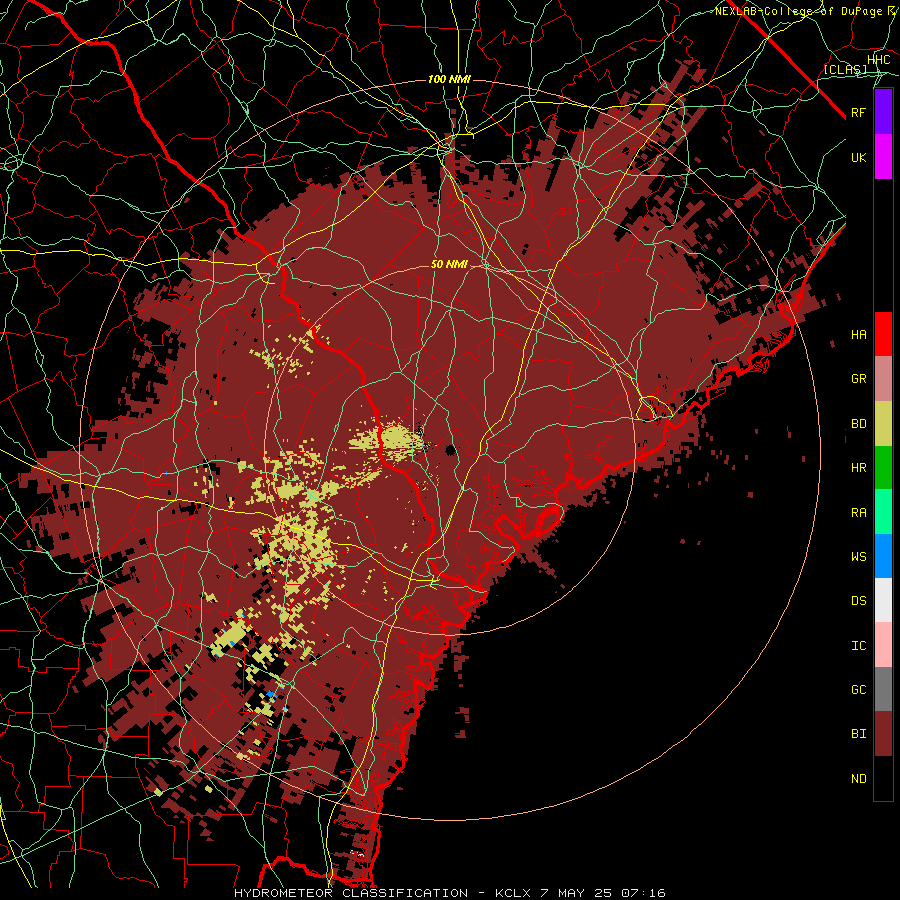900x900 pixels.
Task: Click the 100 NMI range ring label
Action: coord(449,79)
